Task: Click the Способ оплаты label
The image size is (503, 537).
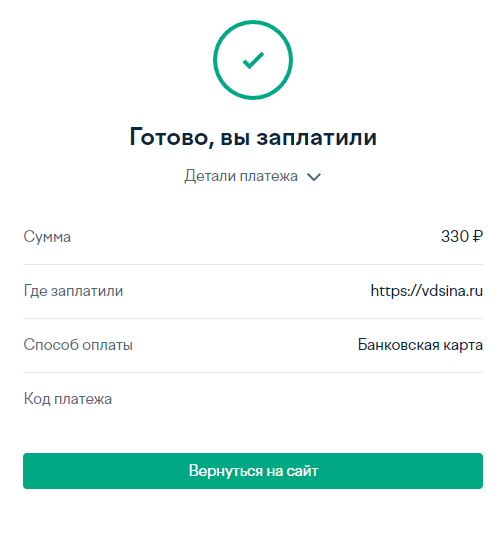Action: [78, 345]
